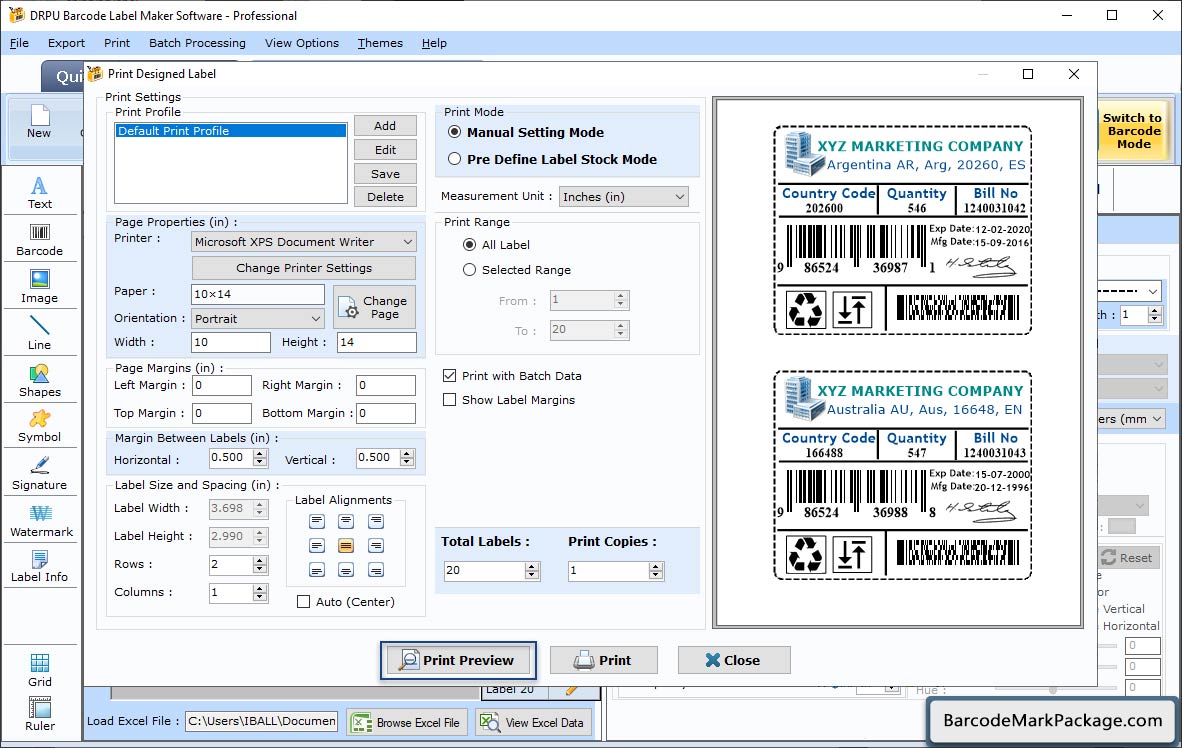
Task: Create a New label from toolbar
Action: 39,121
